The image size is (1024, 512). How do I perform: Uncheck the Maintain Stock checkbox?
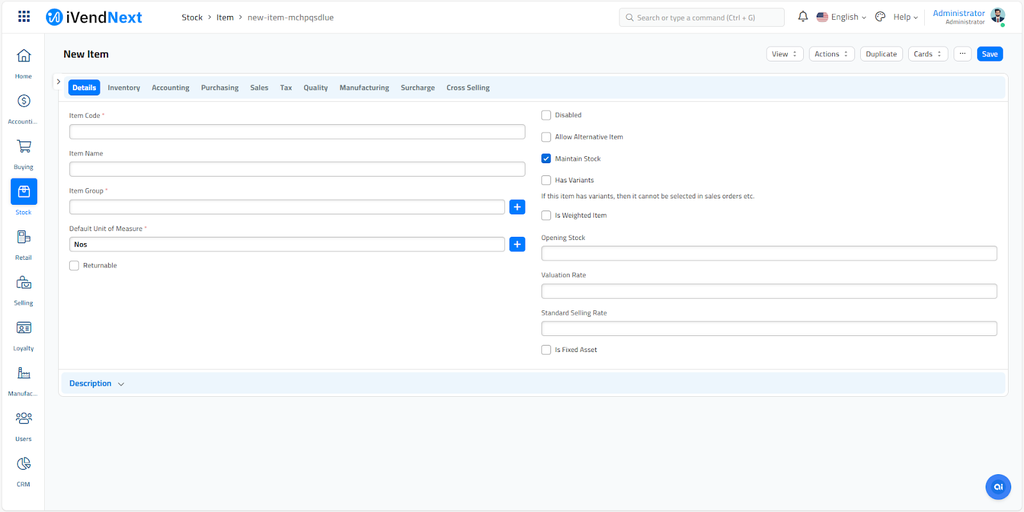[546, 159]
